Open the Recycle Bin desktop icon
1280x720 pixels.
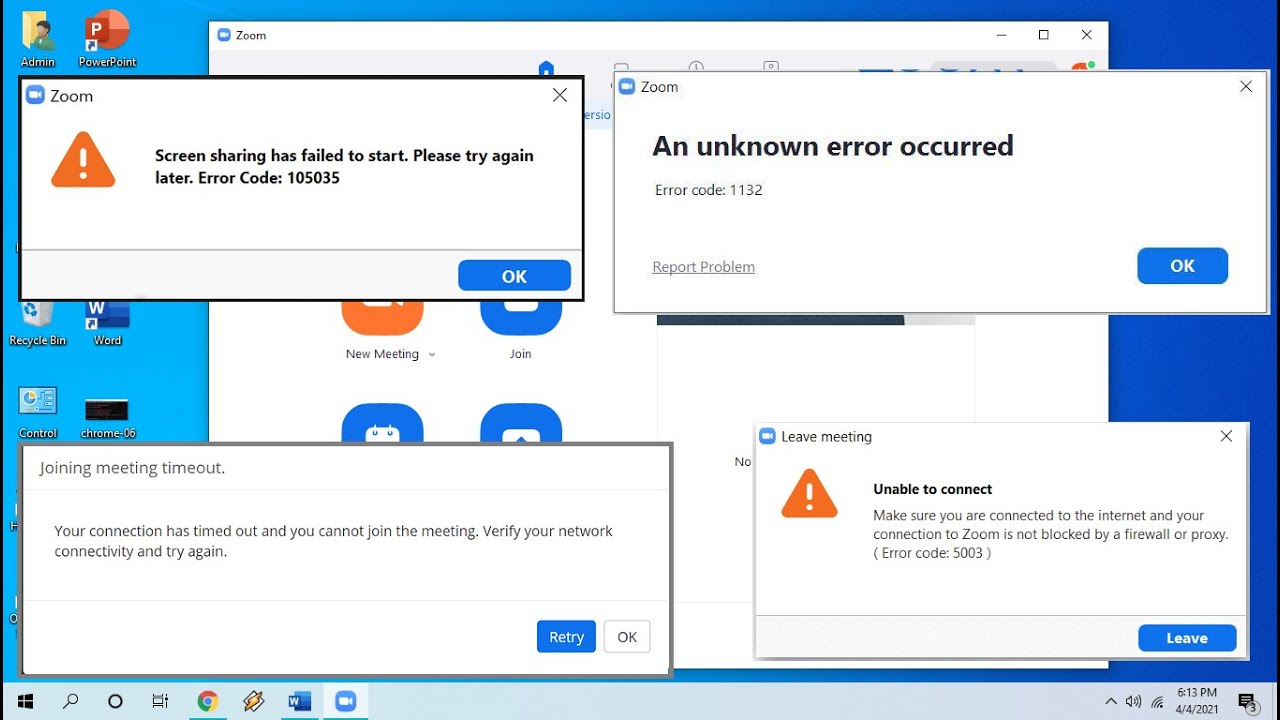(x=38, y=322)
